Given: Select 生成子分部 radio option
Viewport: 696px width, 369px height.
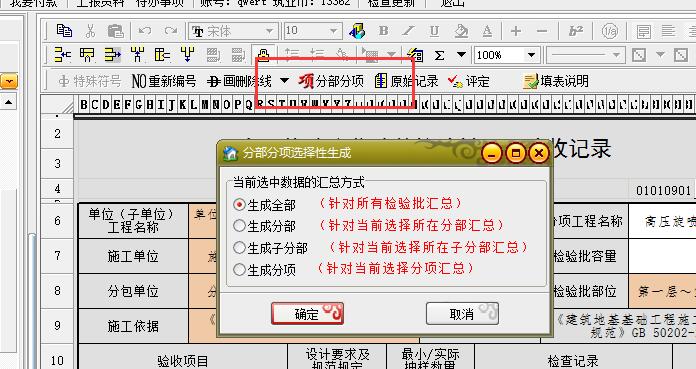Looking at the screenshot, I should (239, 247).
